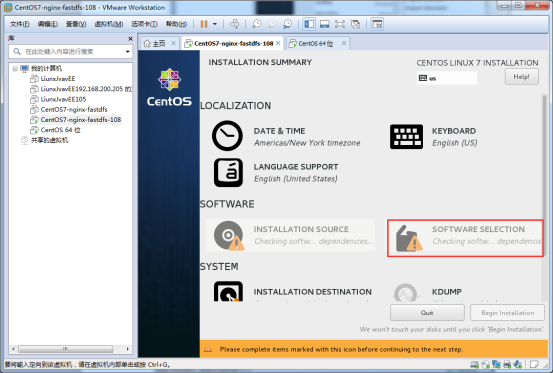553x373 pixels.
Task: Click the Keyboard layout icon
Action: [x=406, y=136]
